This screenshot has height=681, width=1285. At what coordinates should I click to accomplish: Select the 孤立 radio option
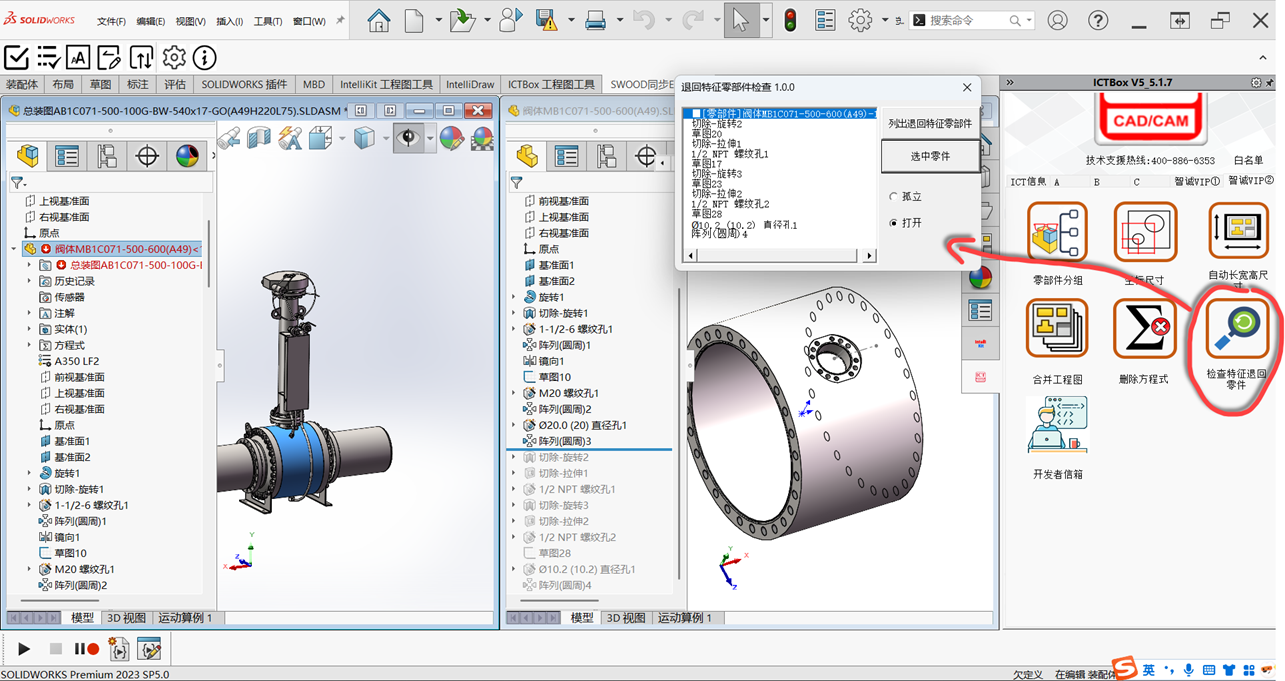(894, 197)
